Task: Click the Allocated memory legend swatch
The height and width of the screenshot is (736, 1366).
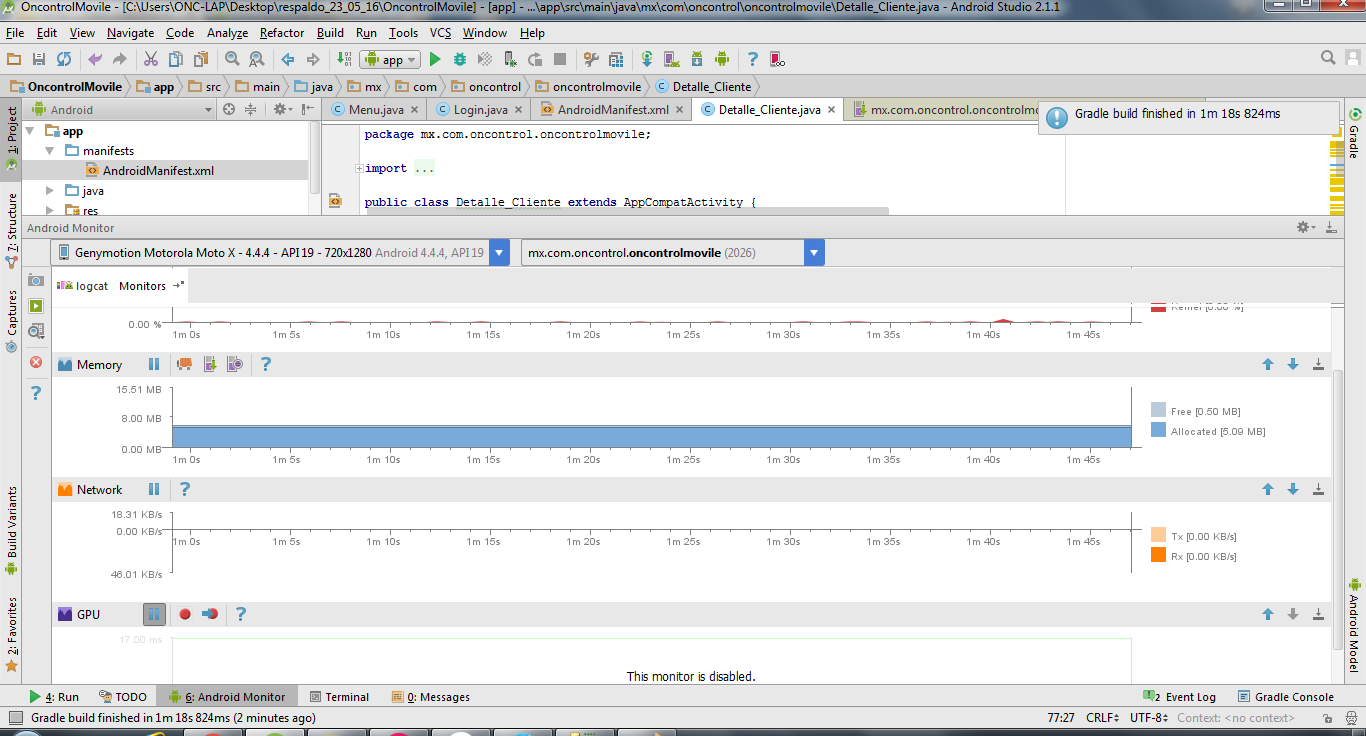Action: (1158, 430)
